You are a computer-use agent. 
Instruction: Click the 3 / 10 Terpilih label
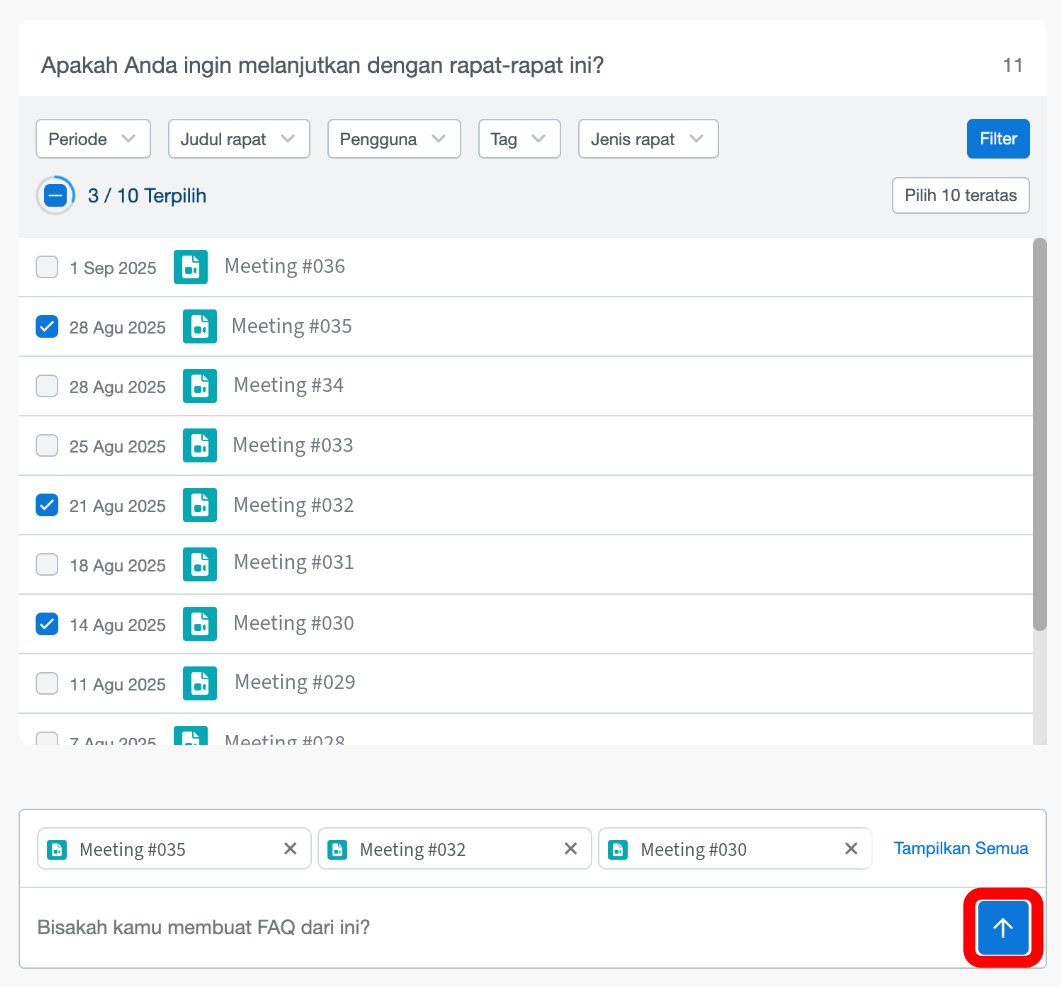147,196
